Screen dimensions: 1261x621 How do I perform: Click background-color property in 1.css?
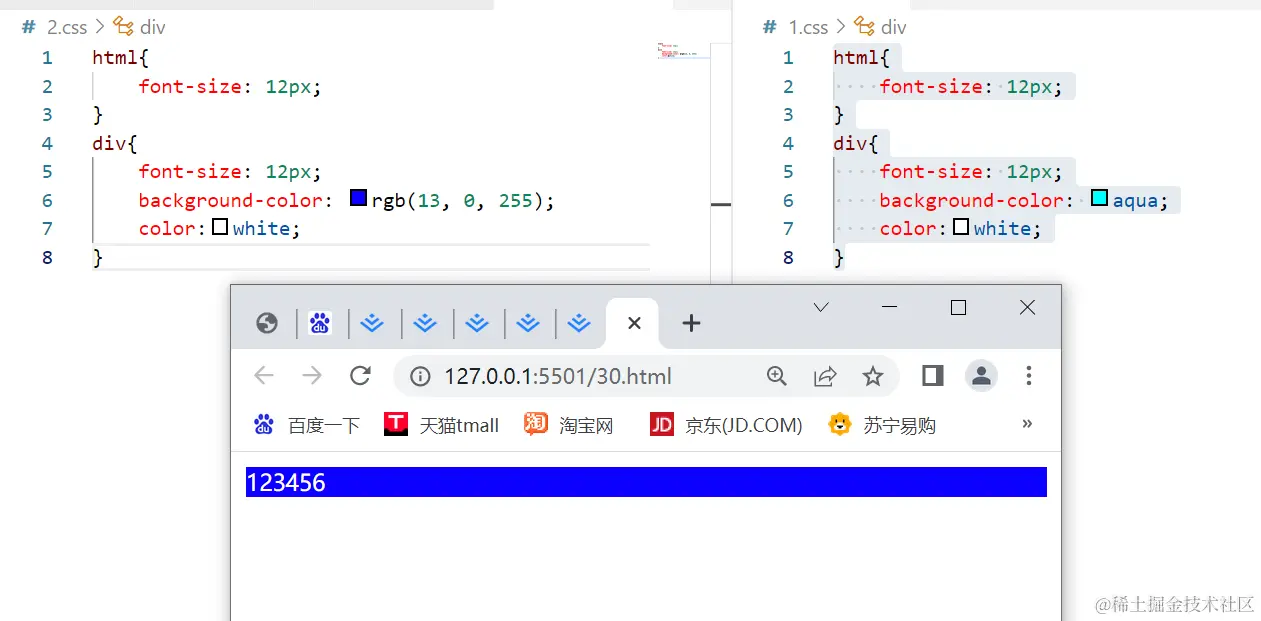click(x=971, y=200)
